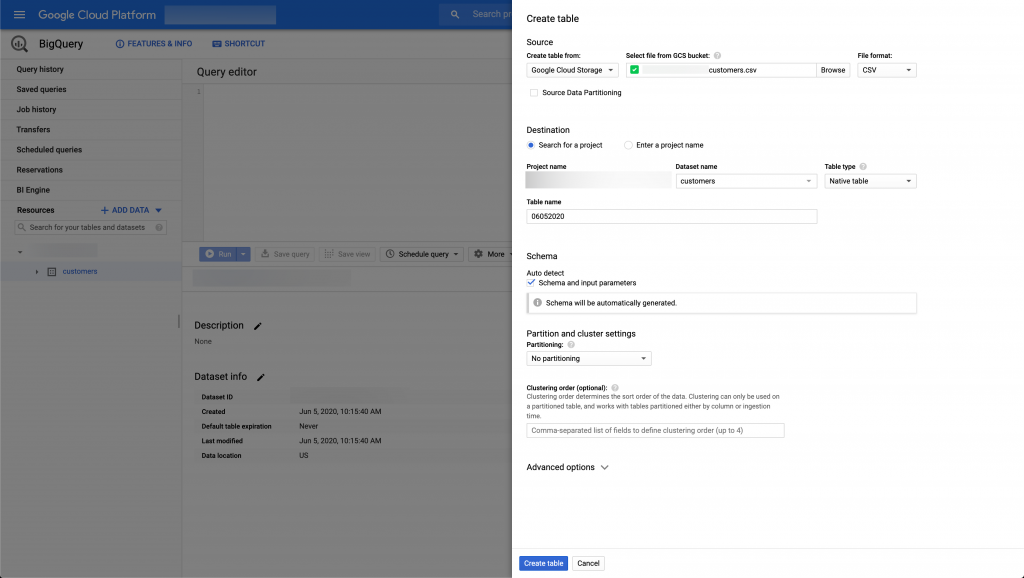
Task: Open Saved queries in sidebar
Action: point(41,89)
